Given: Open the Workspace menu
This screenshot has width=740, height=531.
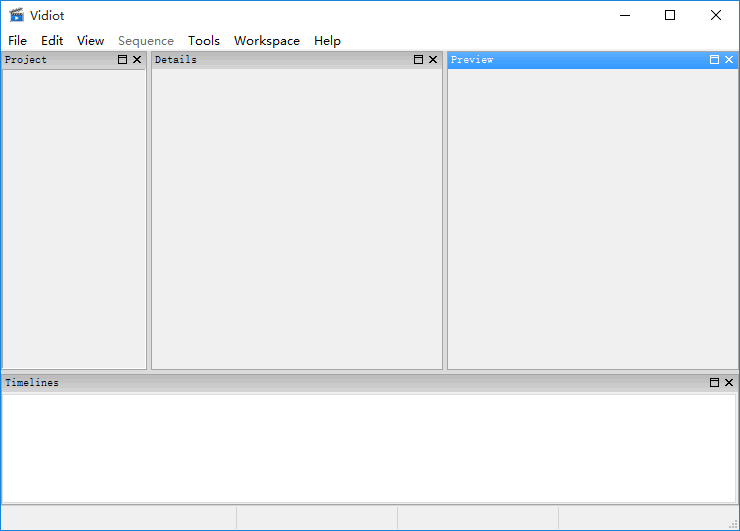Looking at the screenshot, I should (x=267, y=41).
